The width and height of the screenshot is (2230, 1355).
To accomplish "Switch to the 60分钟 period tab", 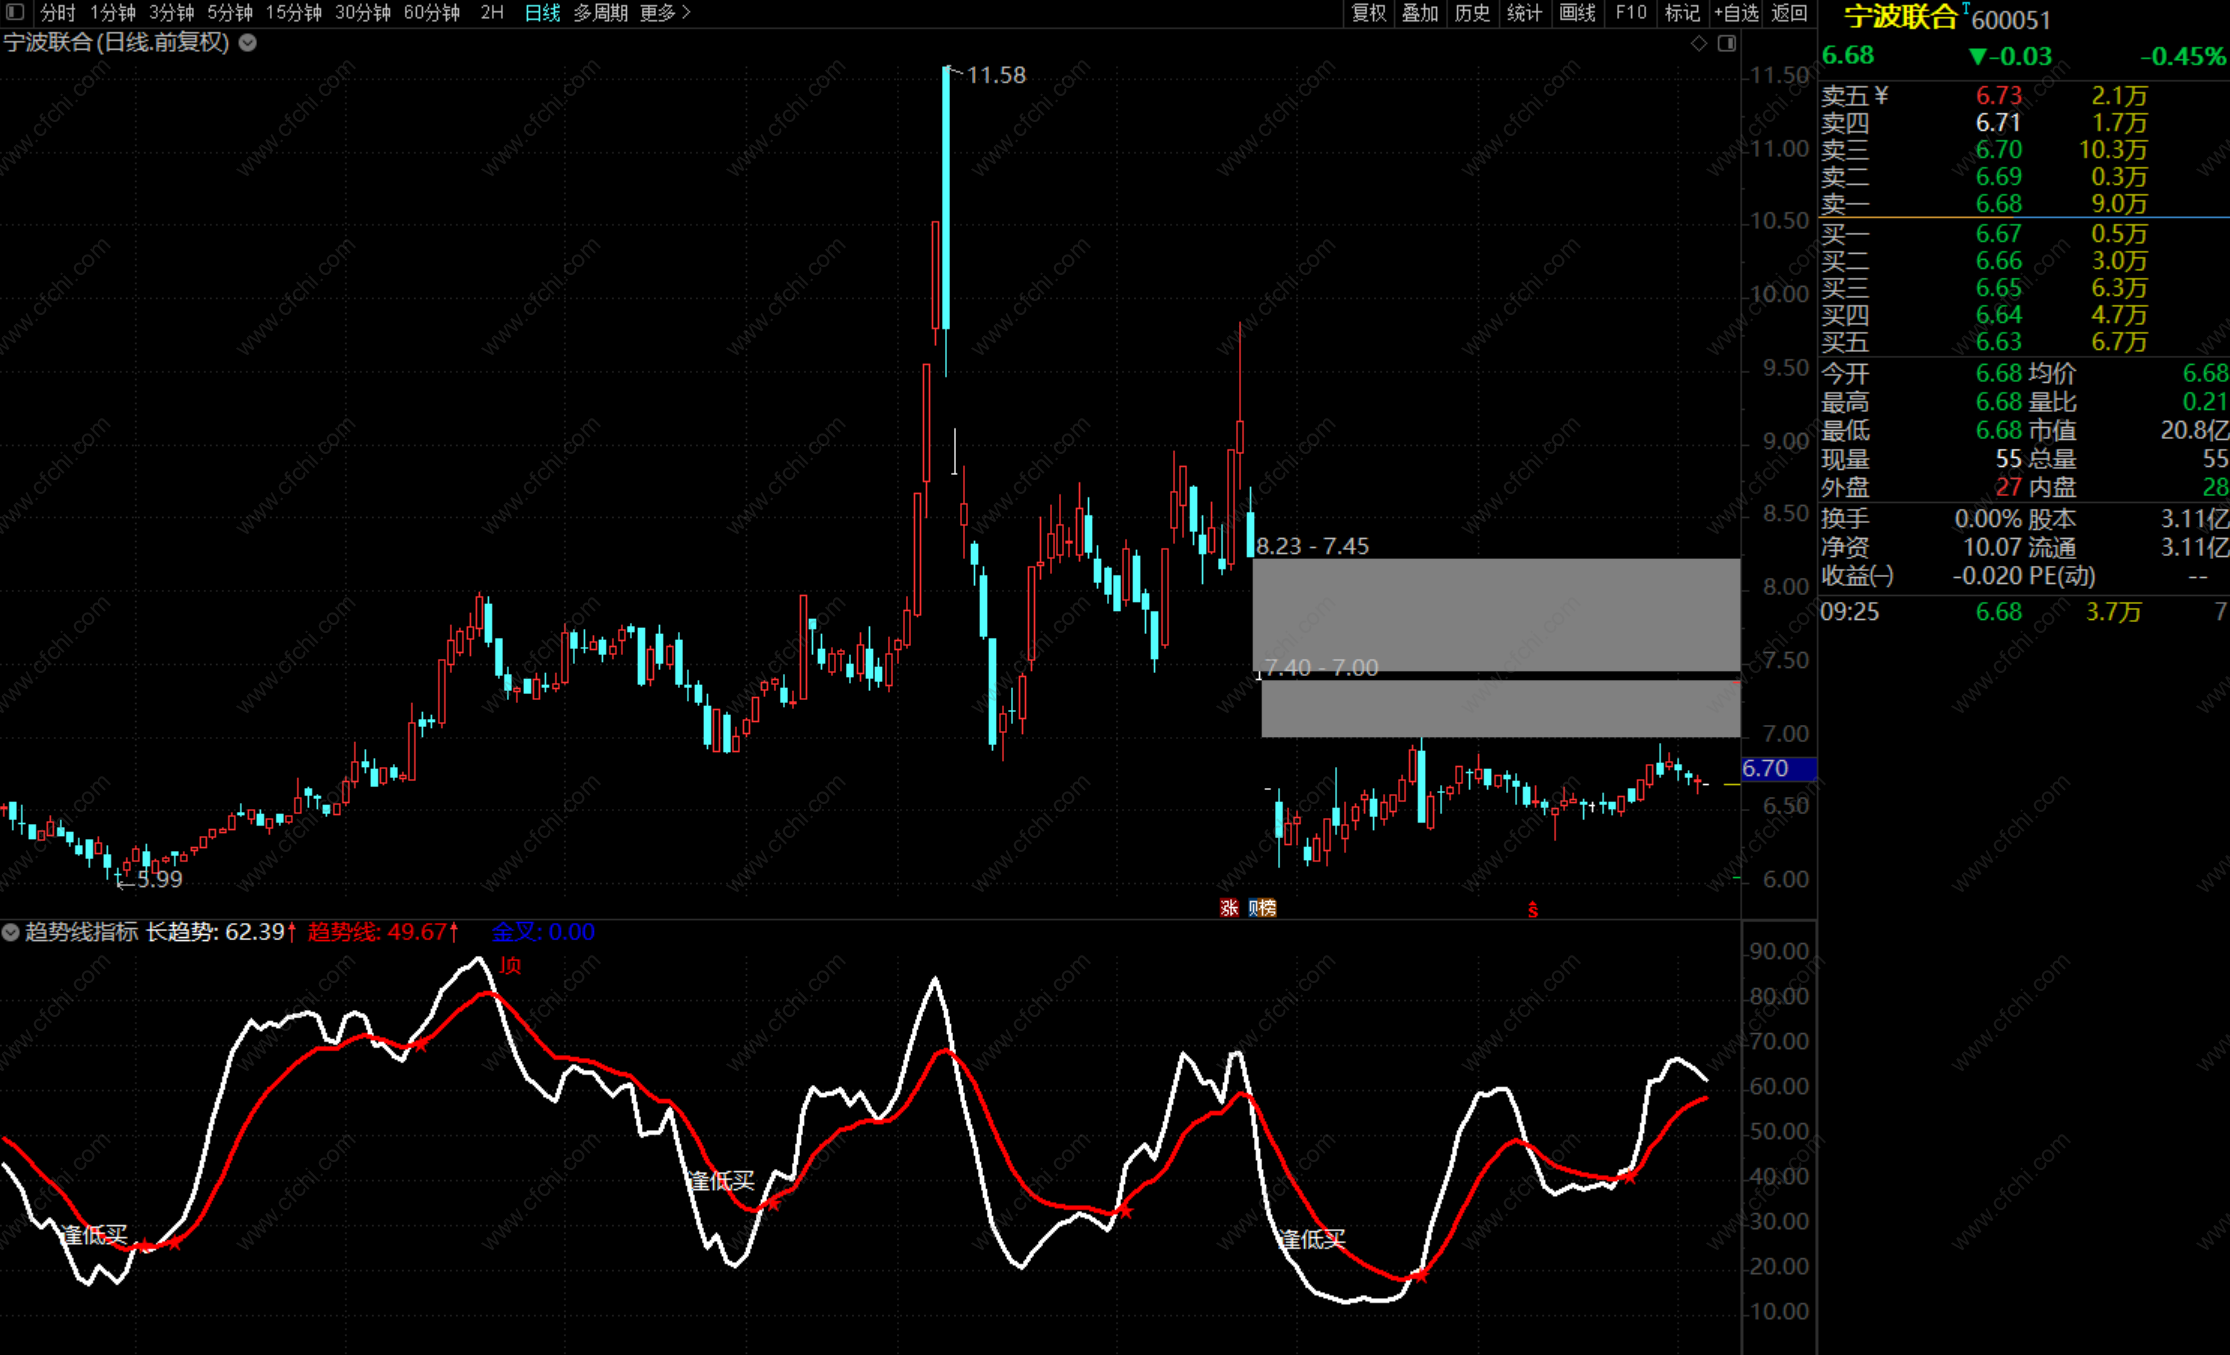I will (x=431, y=13).
